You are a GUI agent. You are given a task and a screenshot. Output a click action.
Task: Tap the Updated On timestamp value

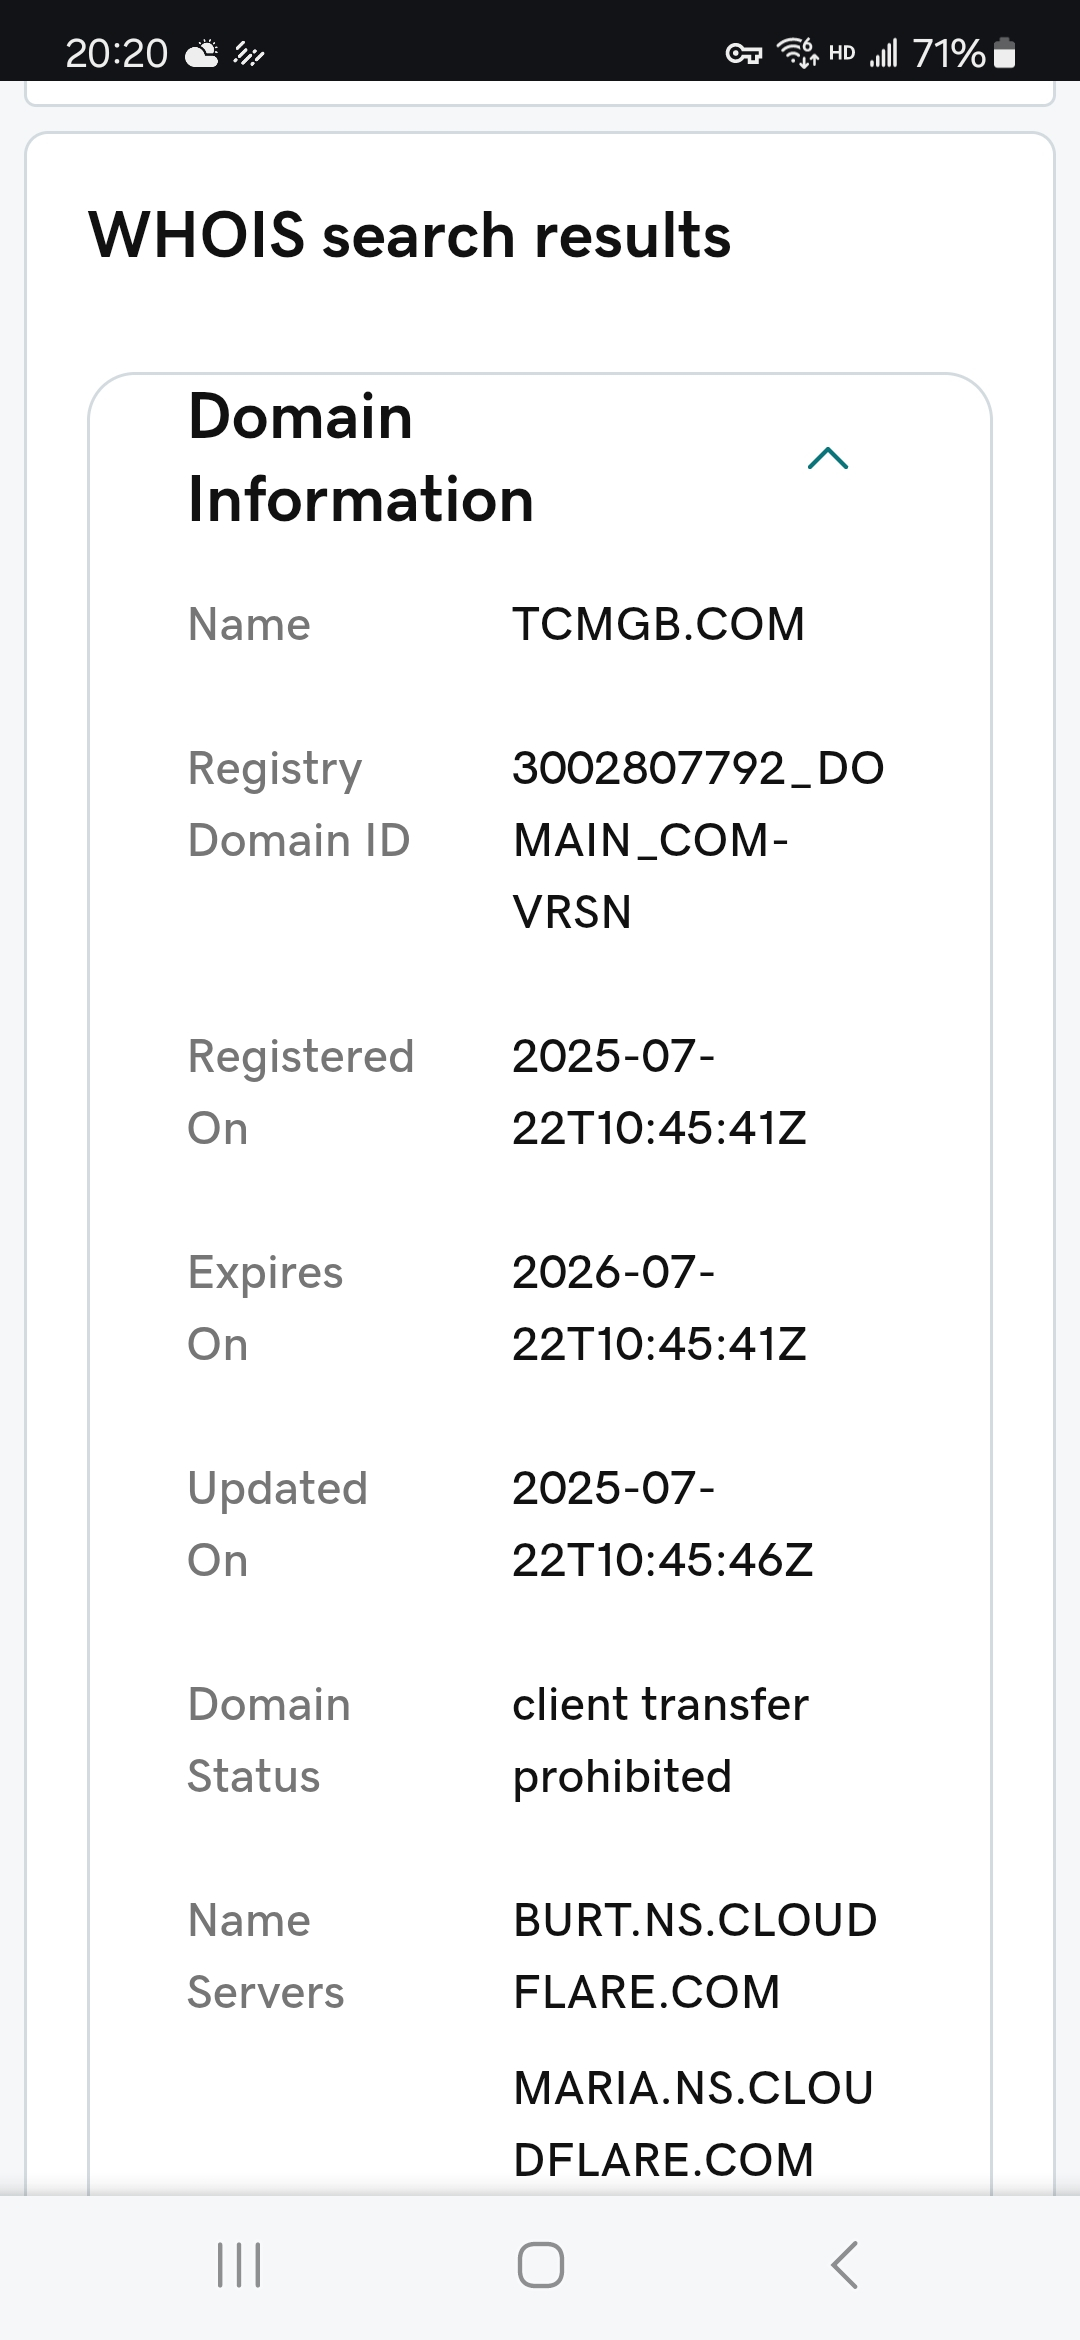point(662,1524)
